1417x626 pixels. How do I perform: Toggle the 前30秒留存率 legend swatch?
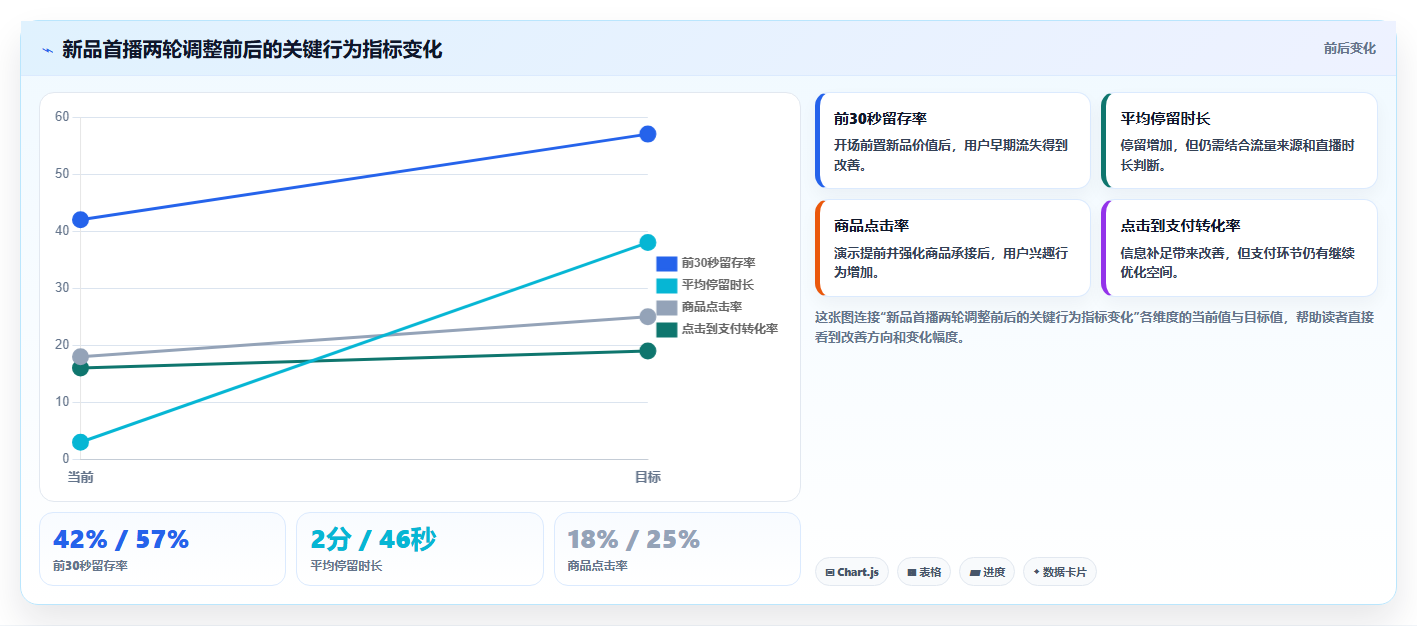tap(667, 263)
